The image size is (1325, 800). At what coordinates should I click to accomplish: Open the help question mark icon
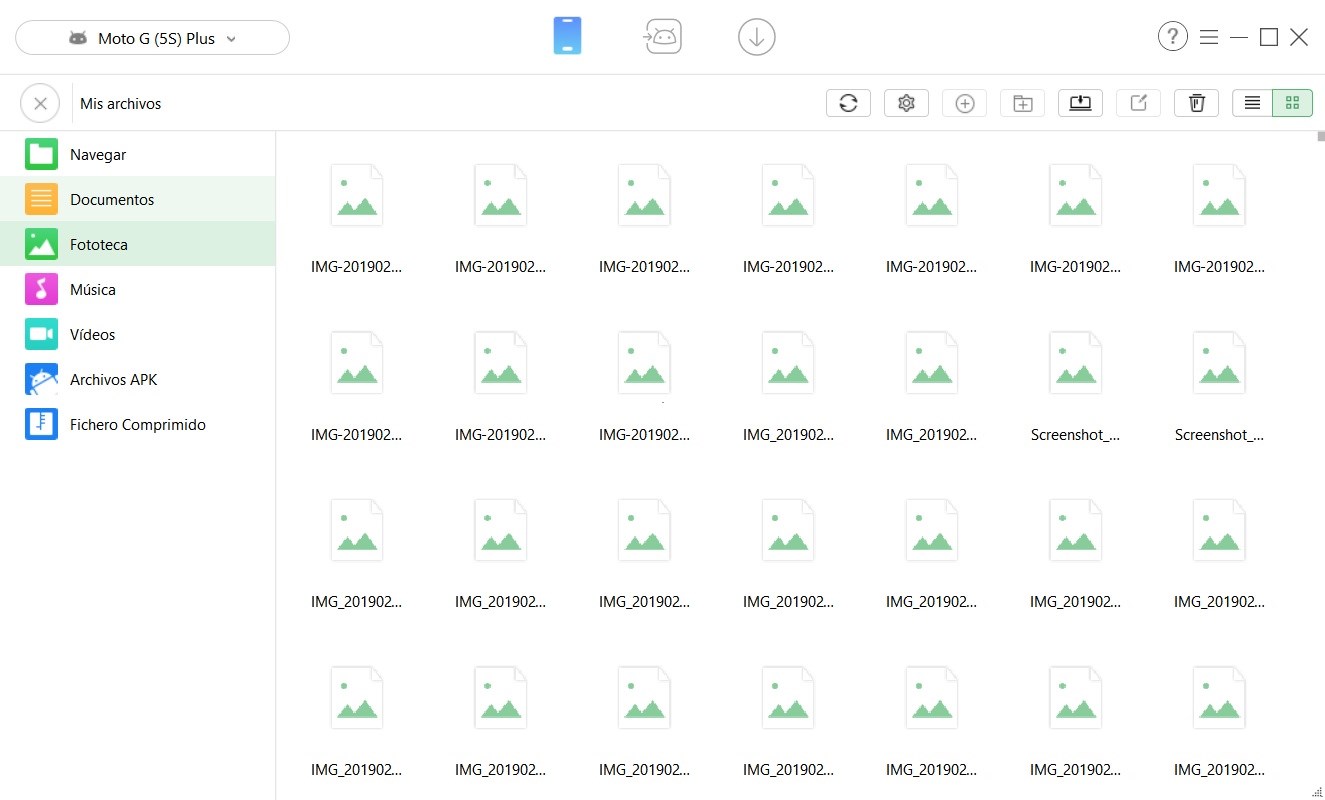coord(1172,37)
